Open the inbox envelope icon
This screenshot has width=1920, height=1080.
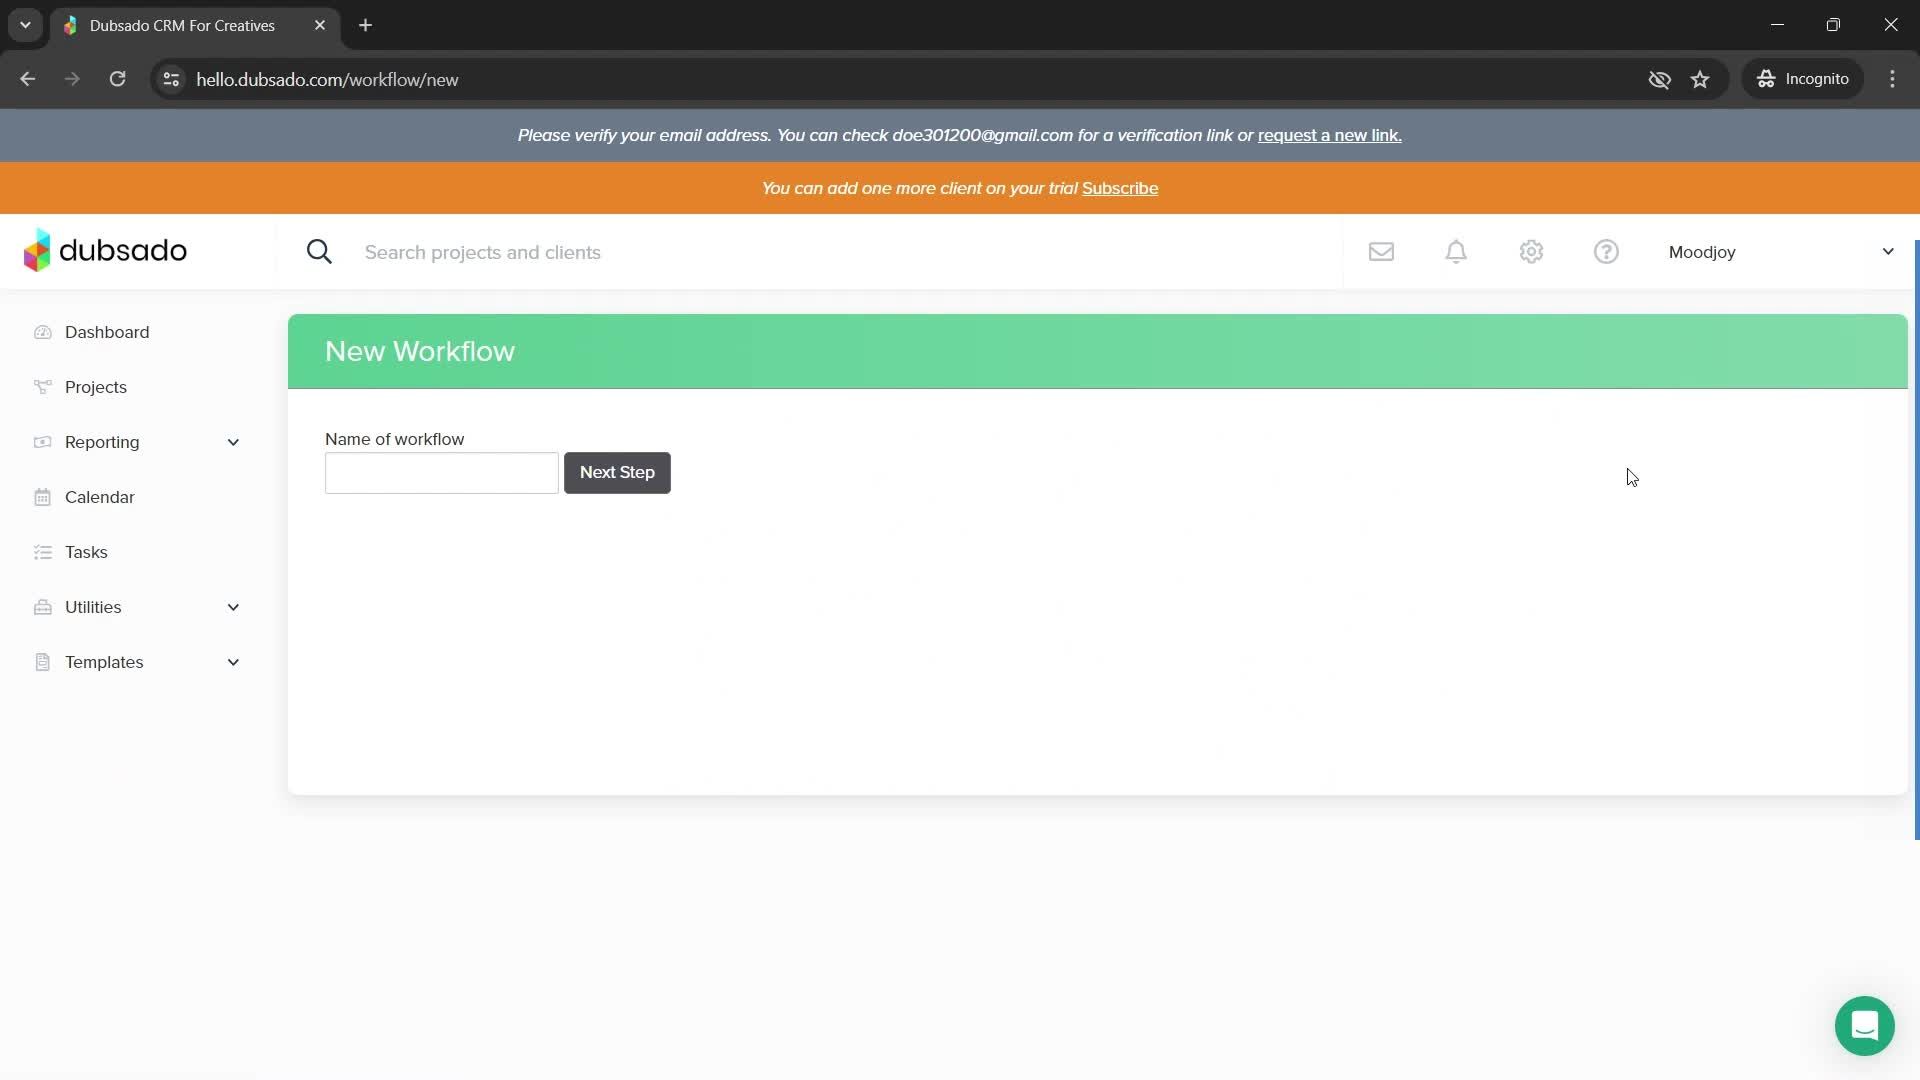point(1381,252)
